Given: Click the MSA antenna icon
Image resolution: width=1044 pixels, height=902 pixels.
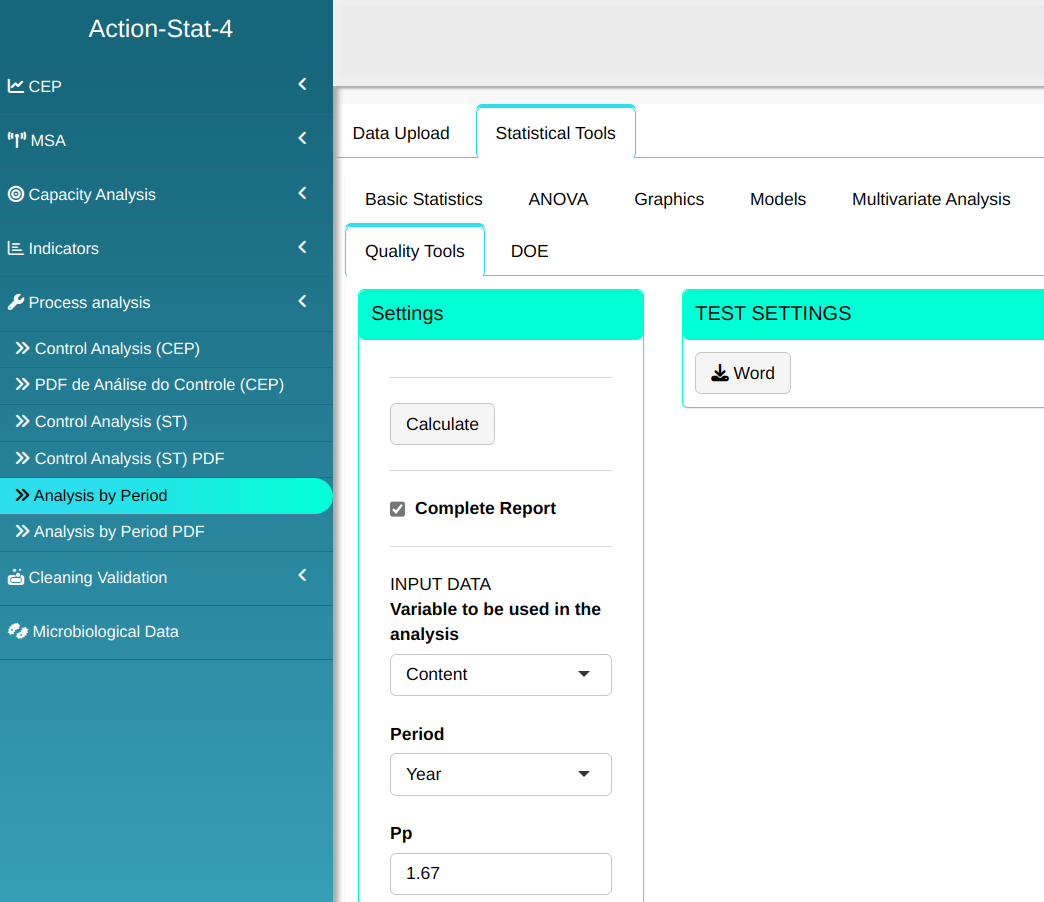Looking at the screenshot, I should tap(17, 140).
